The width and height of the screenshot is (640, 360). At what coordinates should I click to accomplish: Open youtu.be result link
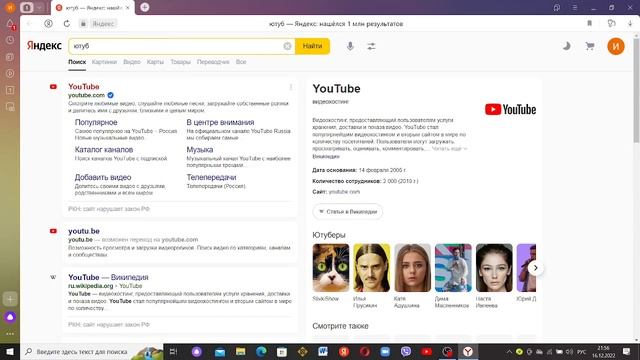pyautogui.click(x=84, y=231)
